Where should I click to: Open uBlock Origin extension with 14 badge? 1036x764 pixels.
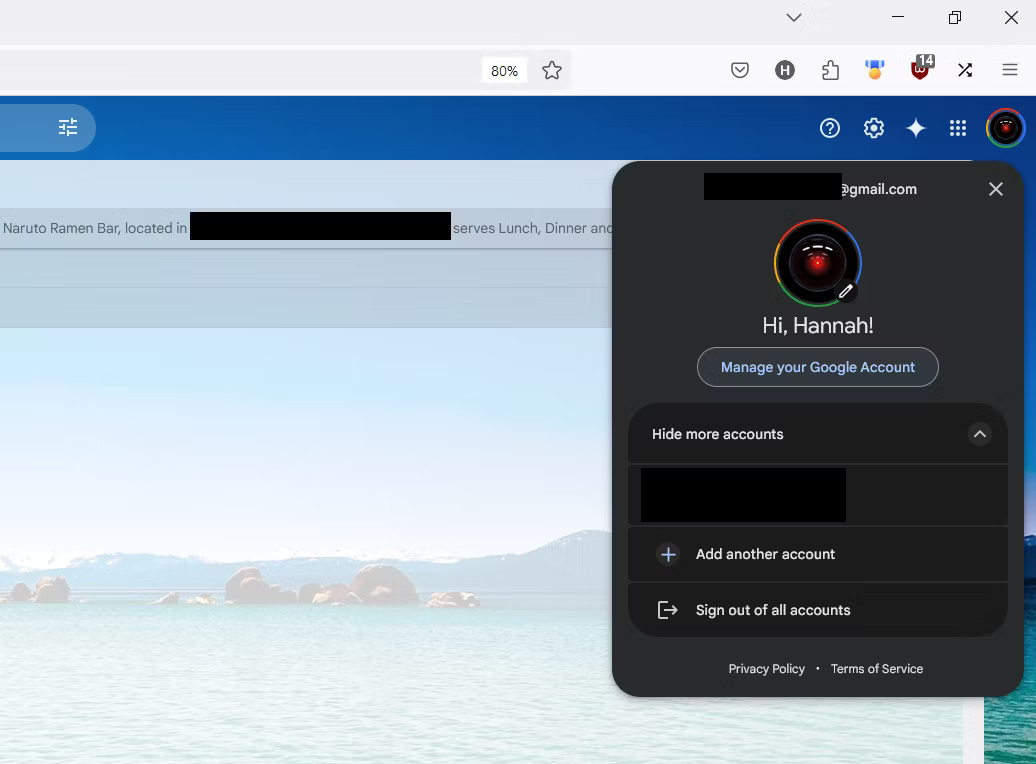pyautogui.click(x=919, y=70)
